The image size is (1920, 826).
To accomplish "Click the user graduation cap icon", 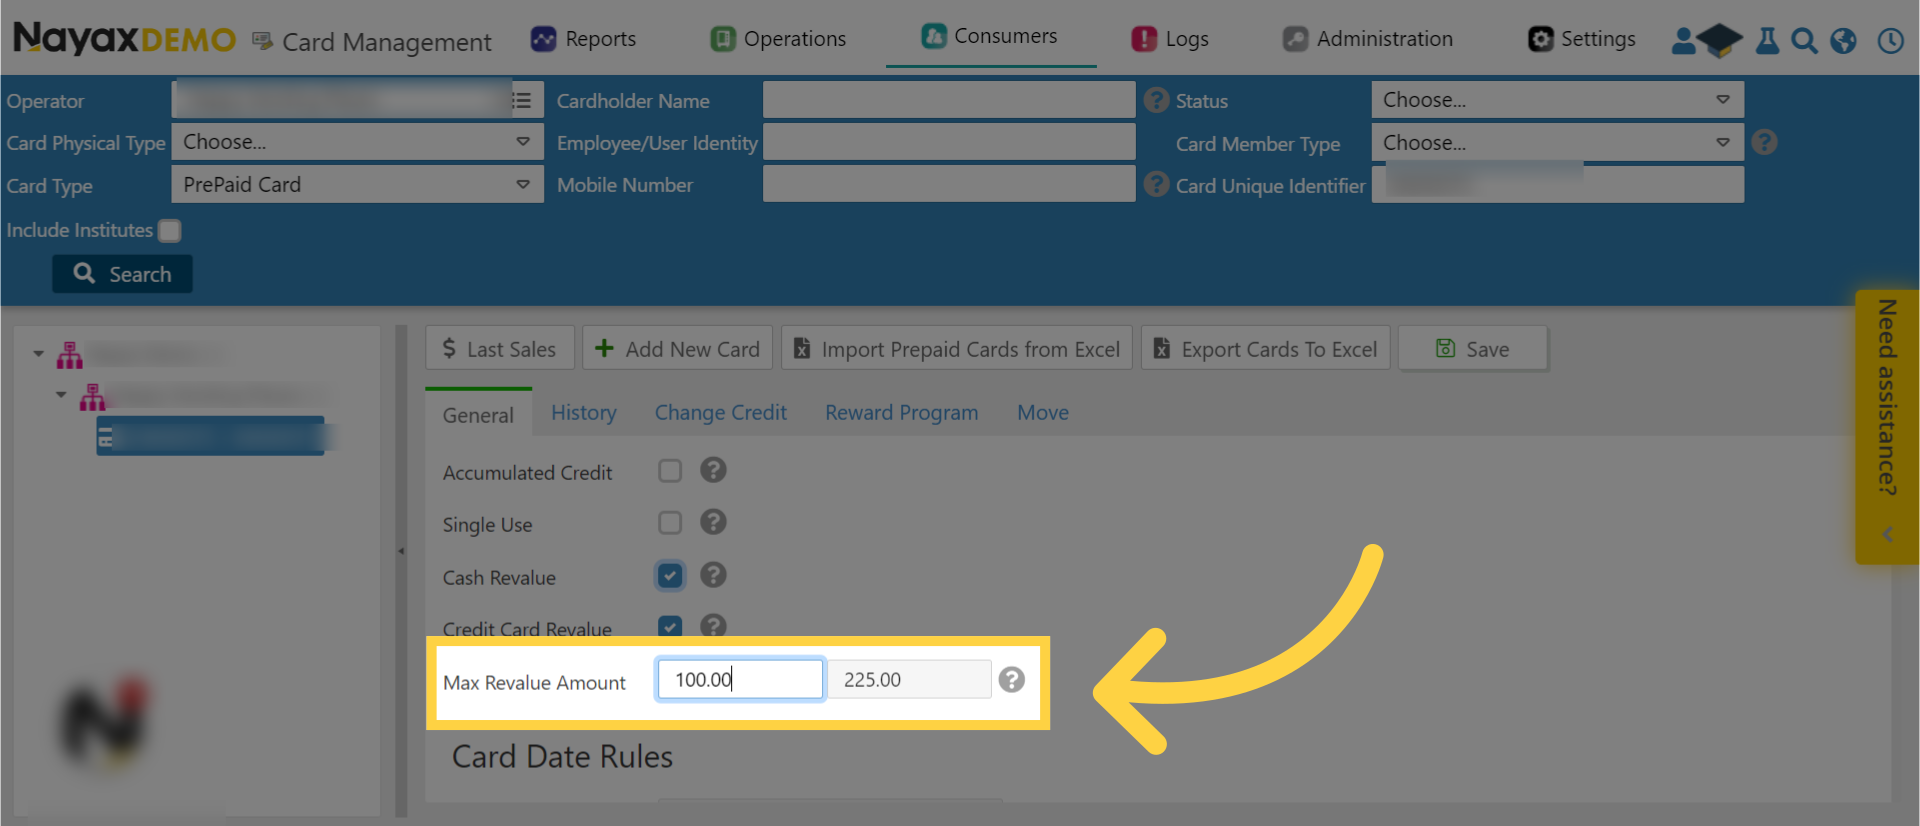I will [x=1707, y=40].
